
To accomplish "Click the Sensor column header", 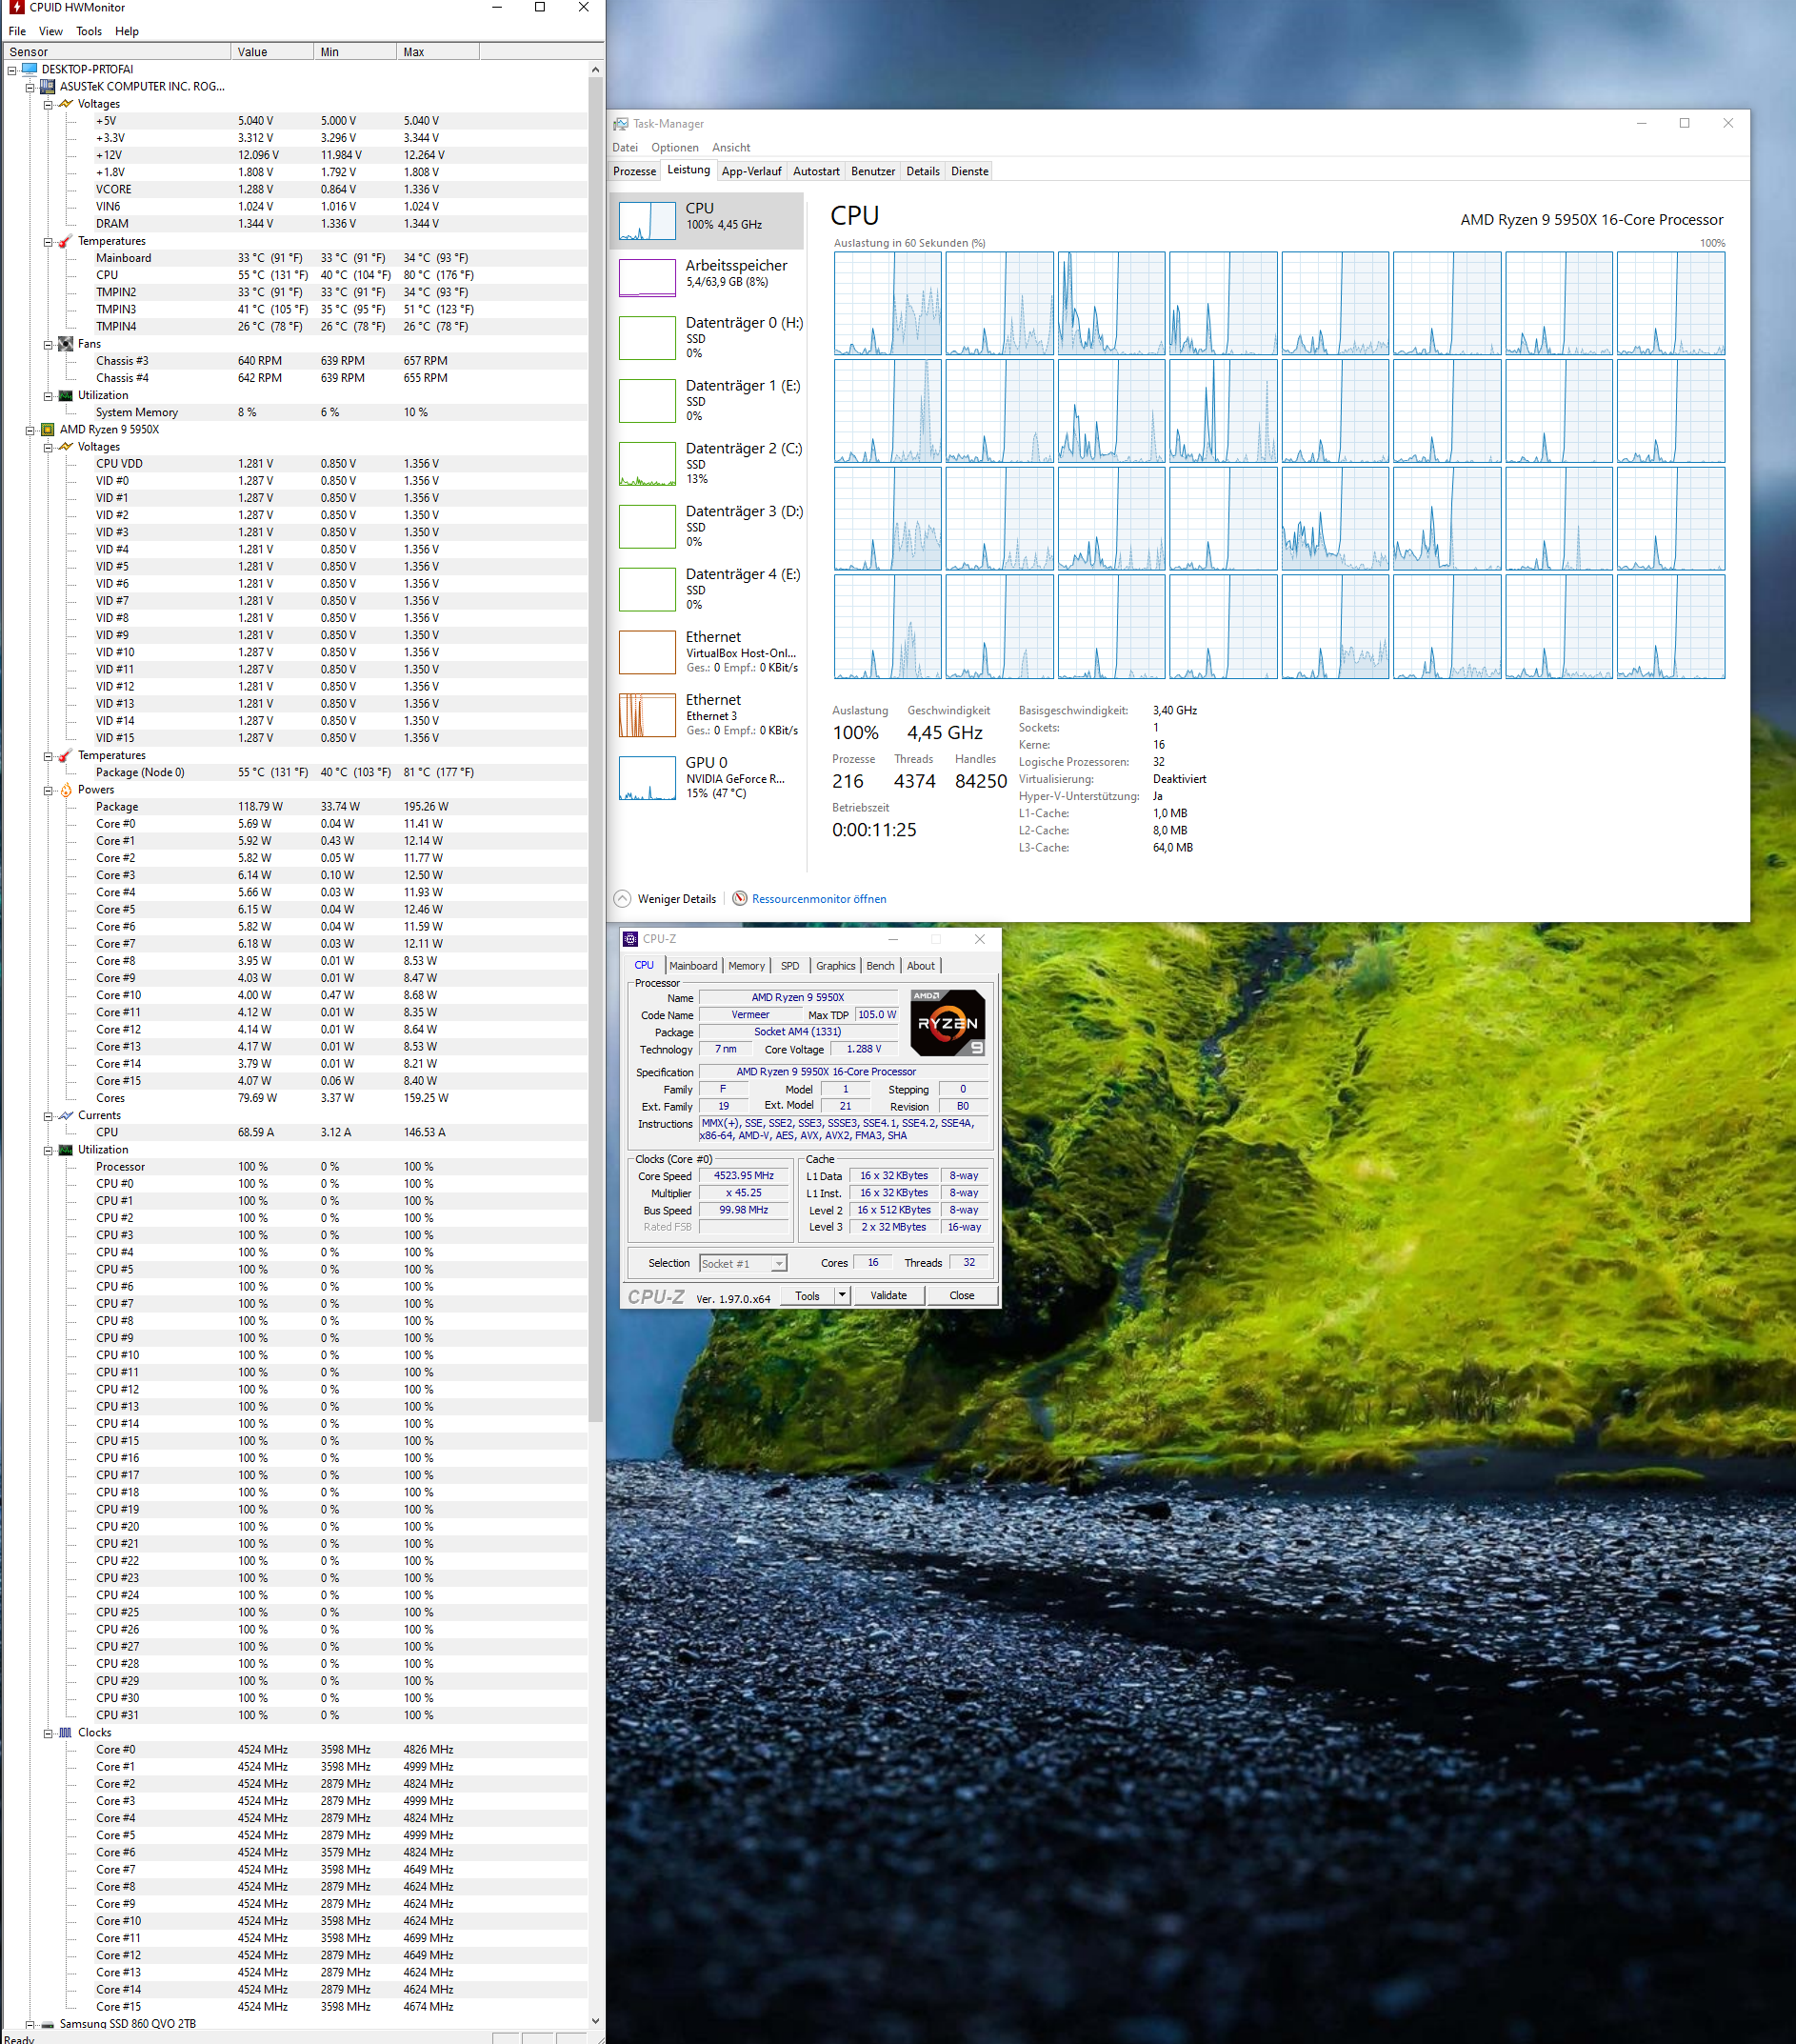I will [116, 52].
